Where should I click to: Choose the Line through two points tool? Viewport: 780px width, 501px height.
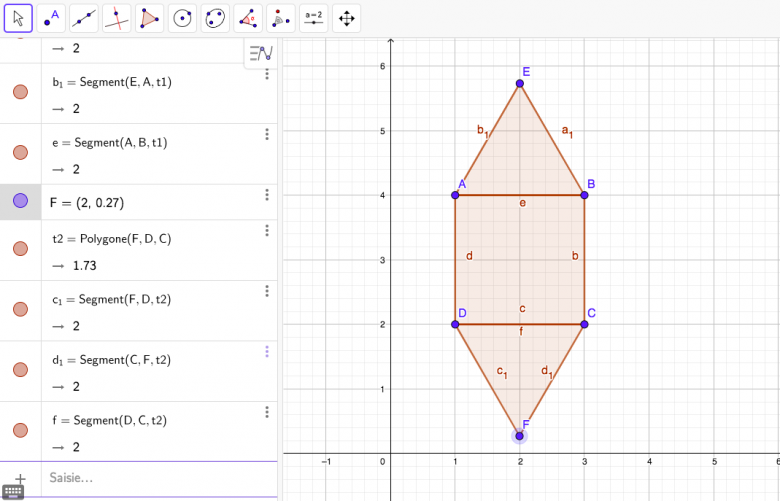84,17
